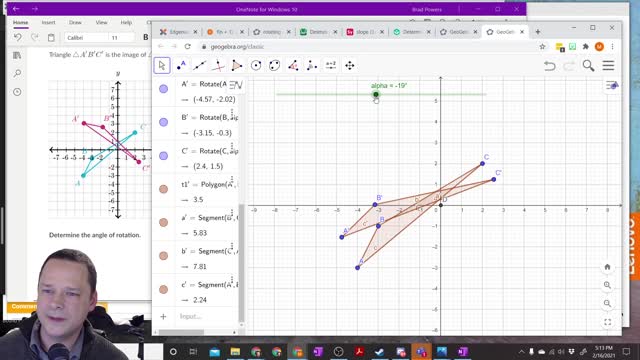Screen dimensions: 640x360
Task: Open the Chrome three-dot menu
Action: [612, 47]
